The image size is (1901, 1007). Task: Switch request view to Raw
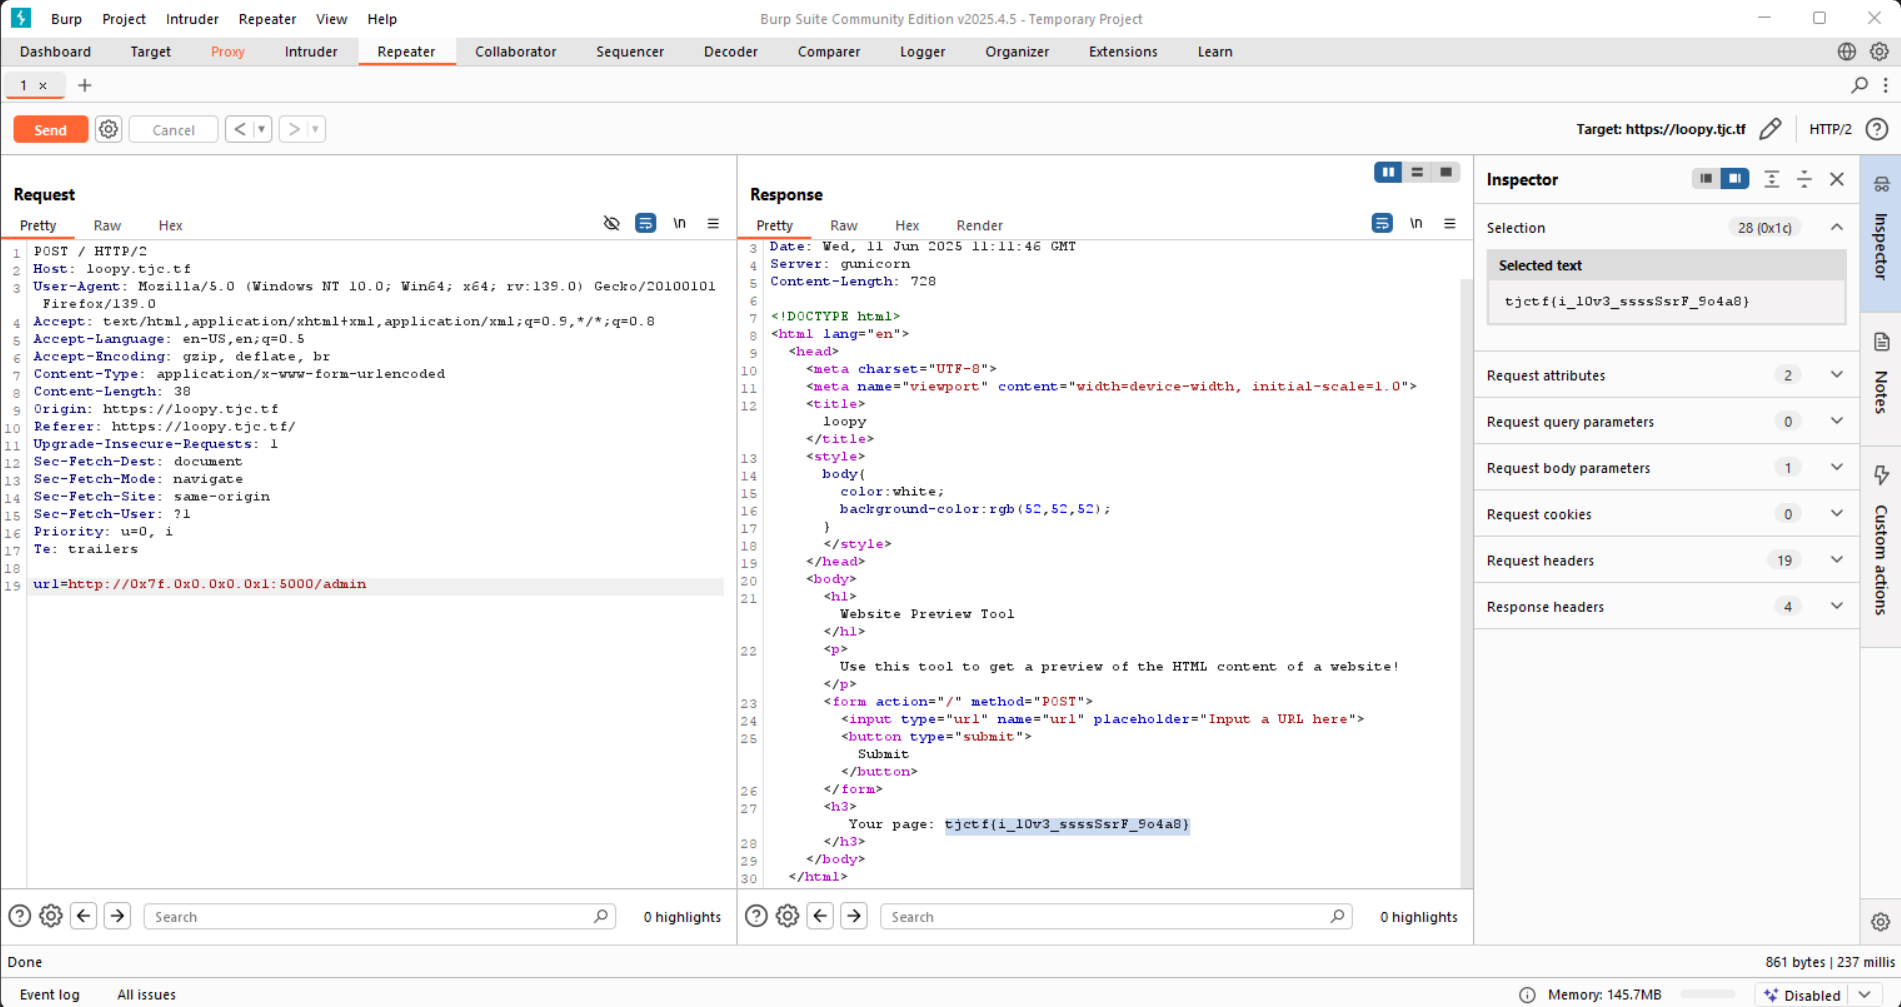pyautogui.click(x=107, y=226)
